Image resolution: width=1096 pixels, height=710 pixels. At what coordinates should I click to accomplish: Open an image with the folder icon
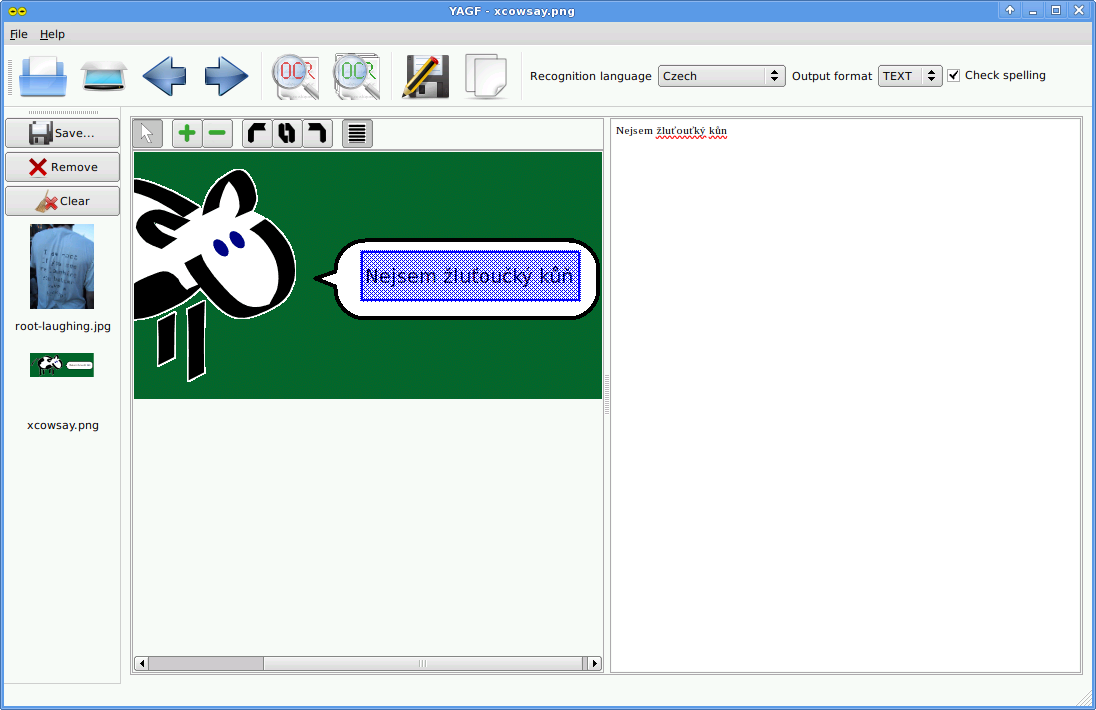pos(43,76)
